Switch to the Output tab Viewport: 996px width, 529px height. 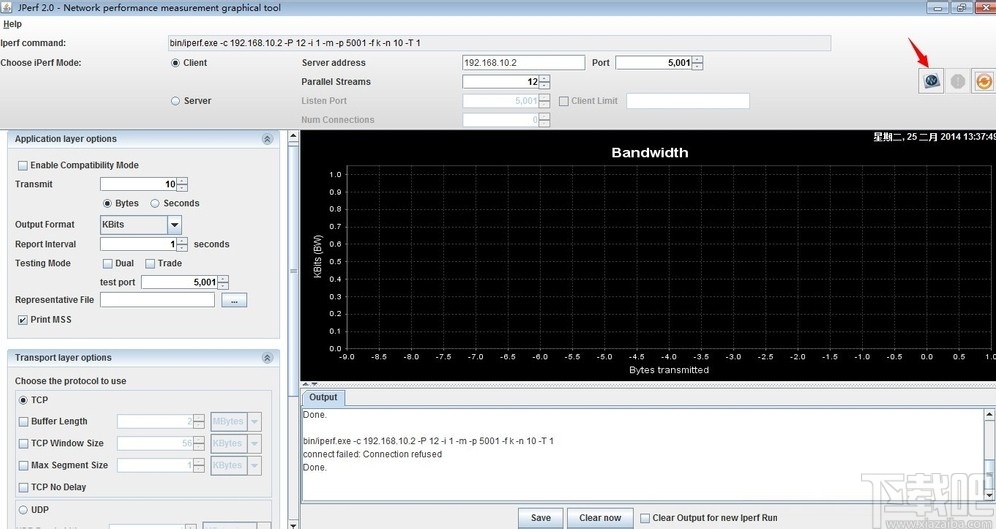pyautogui.click(x=323, y=398)
